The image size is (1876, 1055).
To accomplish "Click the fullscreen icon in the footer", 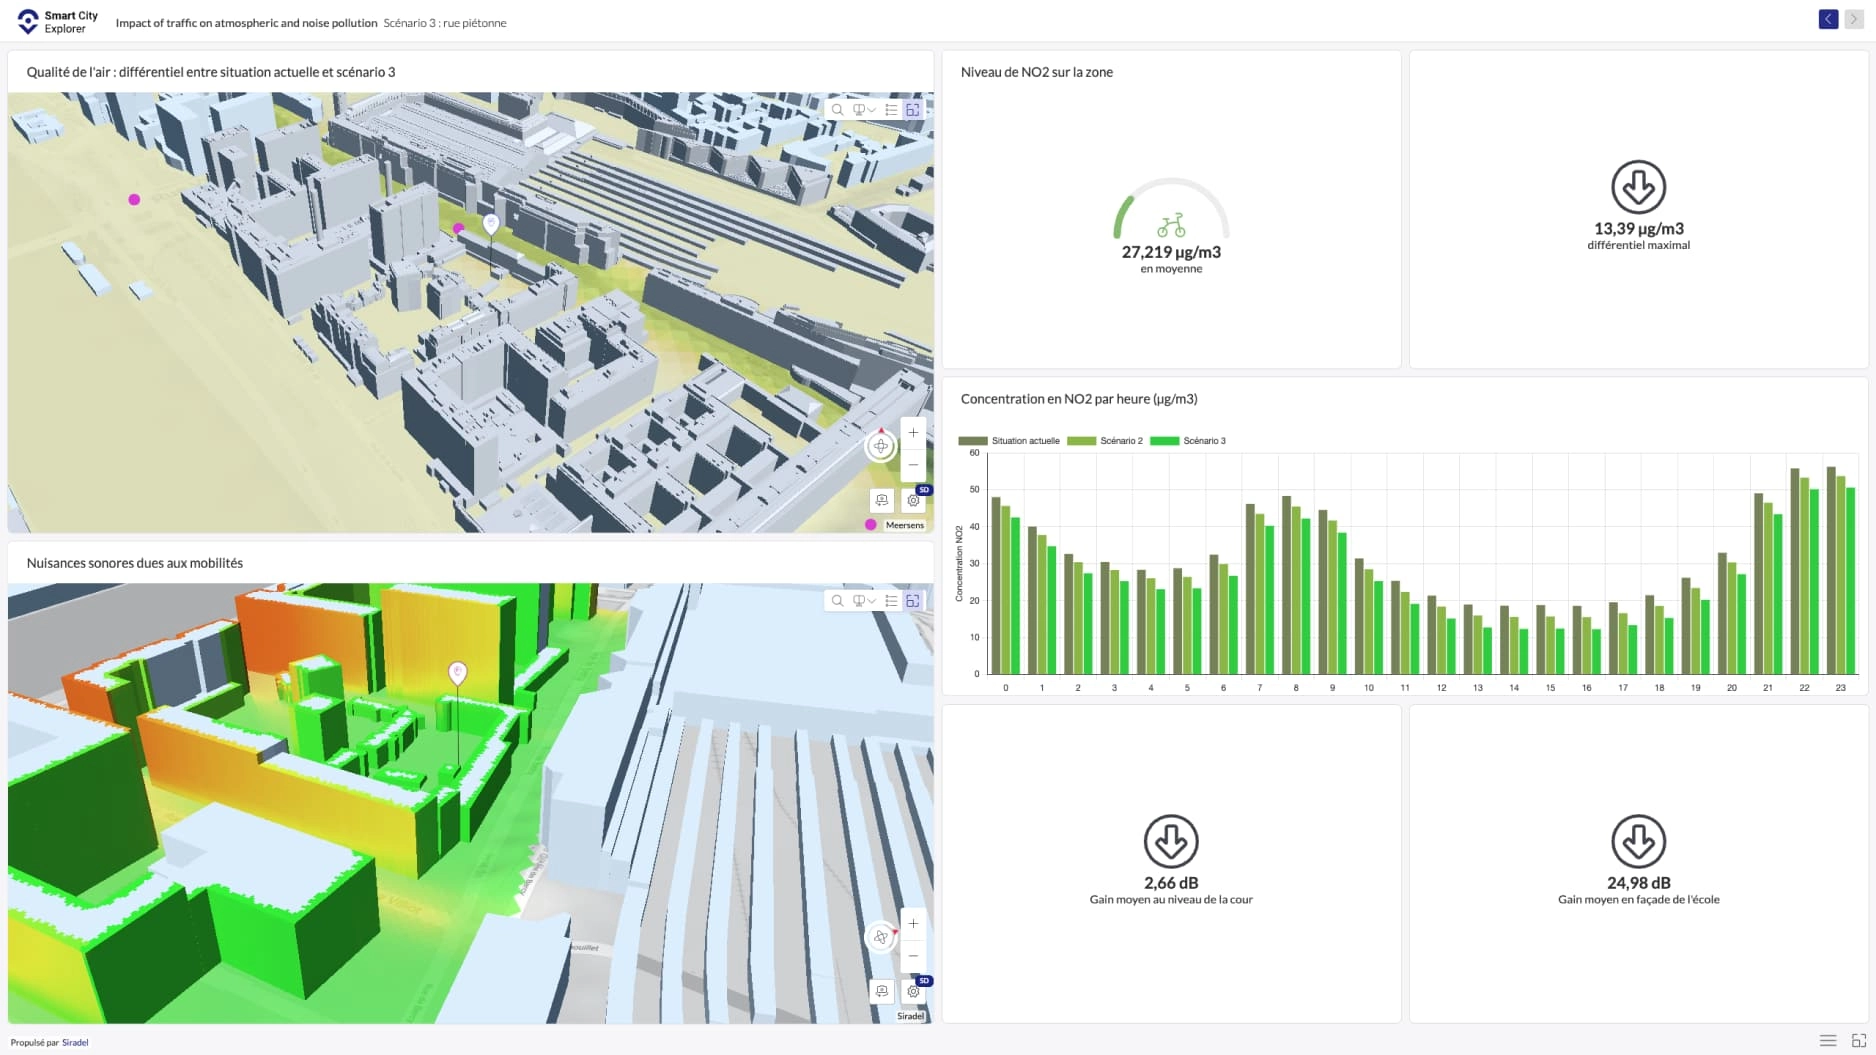I will point(1859,1041).
